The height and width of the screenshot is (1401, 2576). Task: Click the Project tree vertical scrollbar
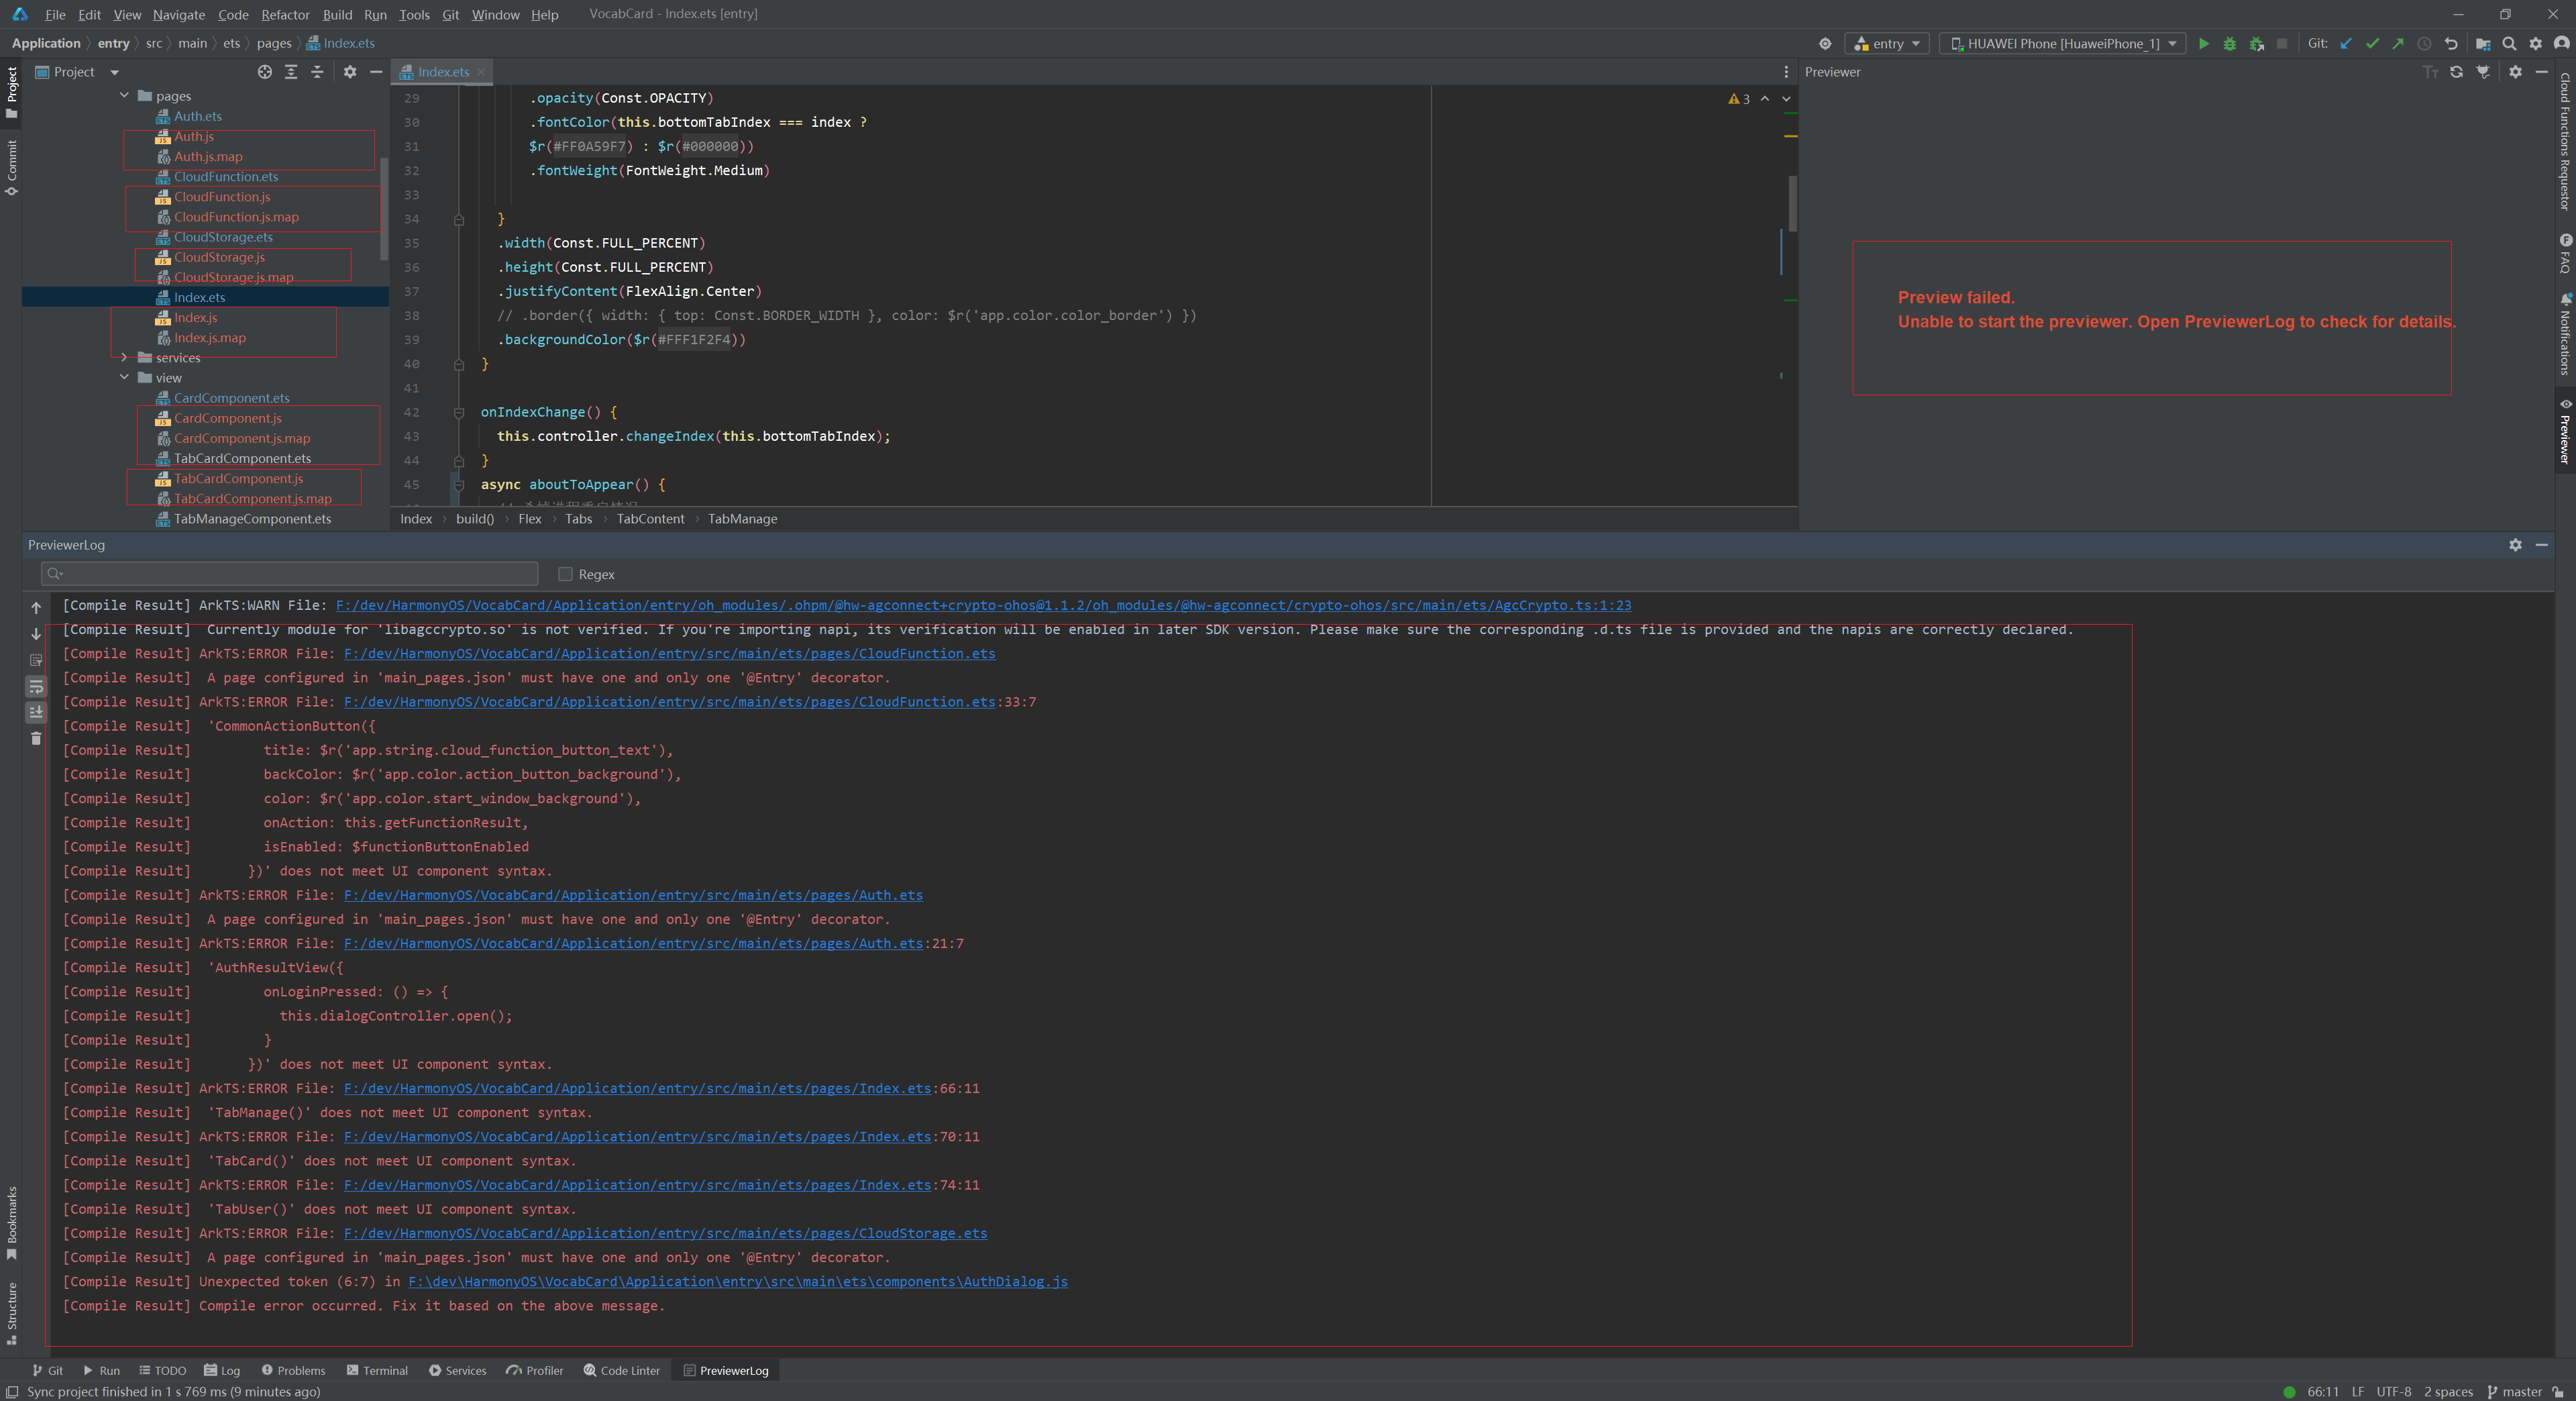point(384,210)
